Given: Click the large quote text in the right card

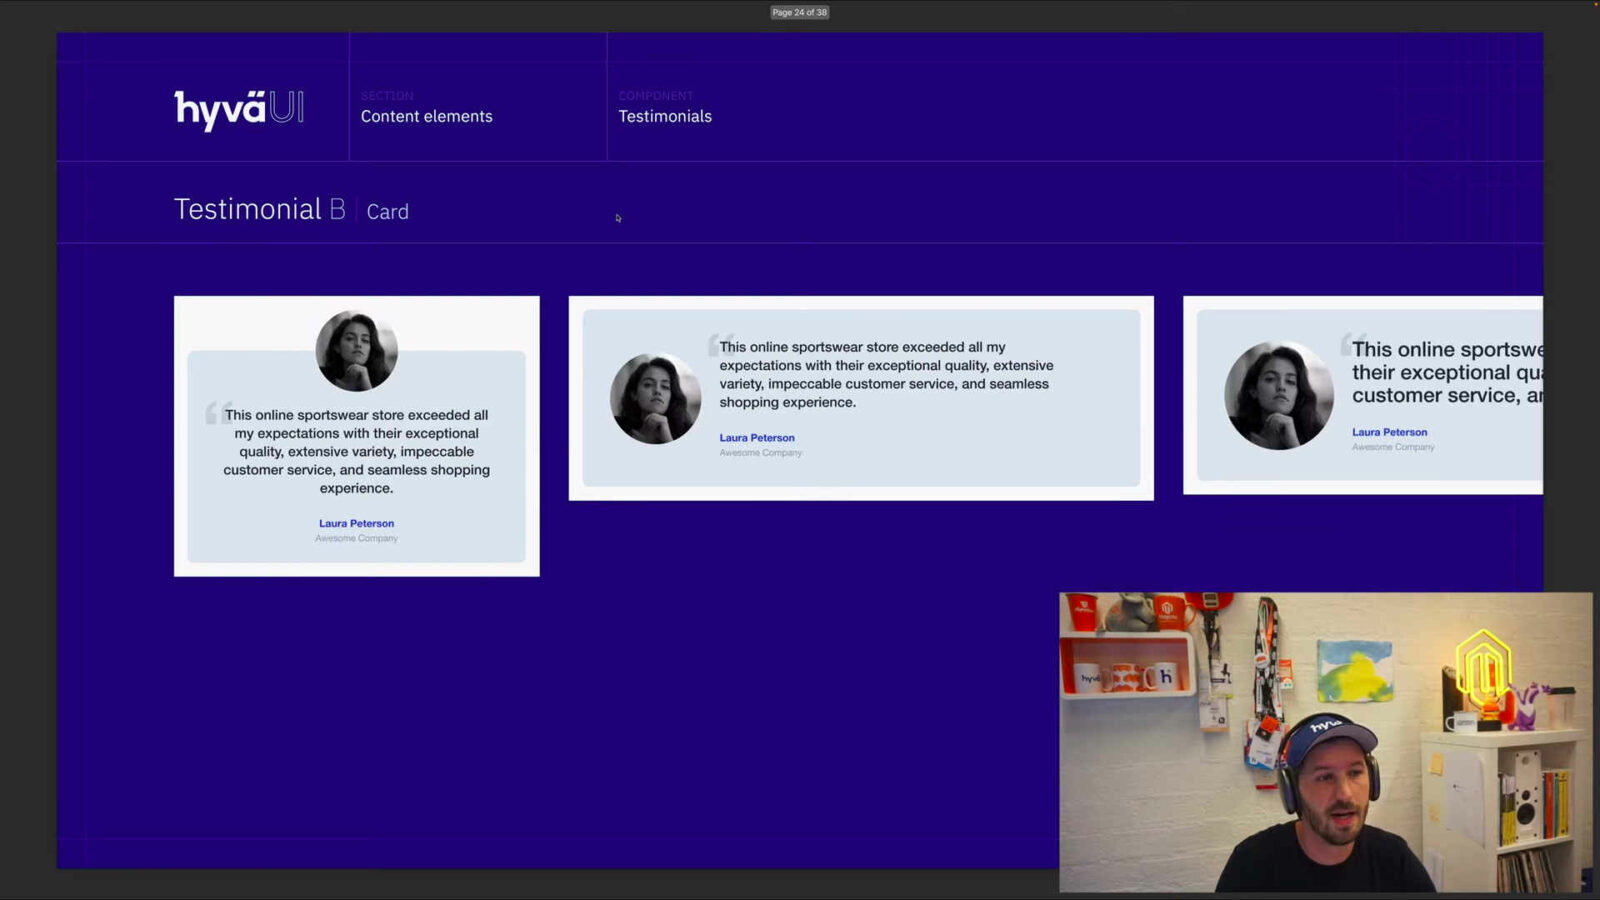Looking at the screenshot, I should point(1447,372).
